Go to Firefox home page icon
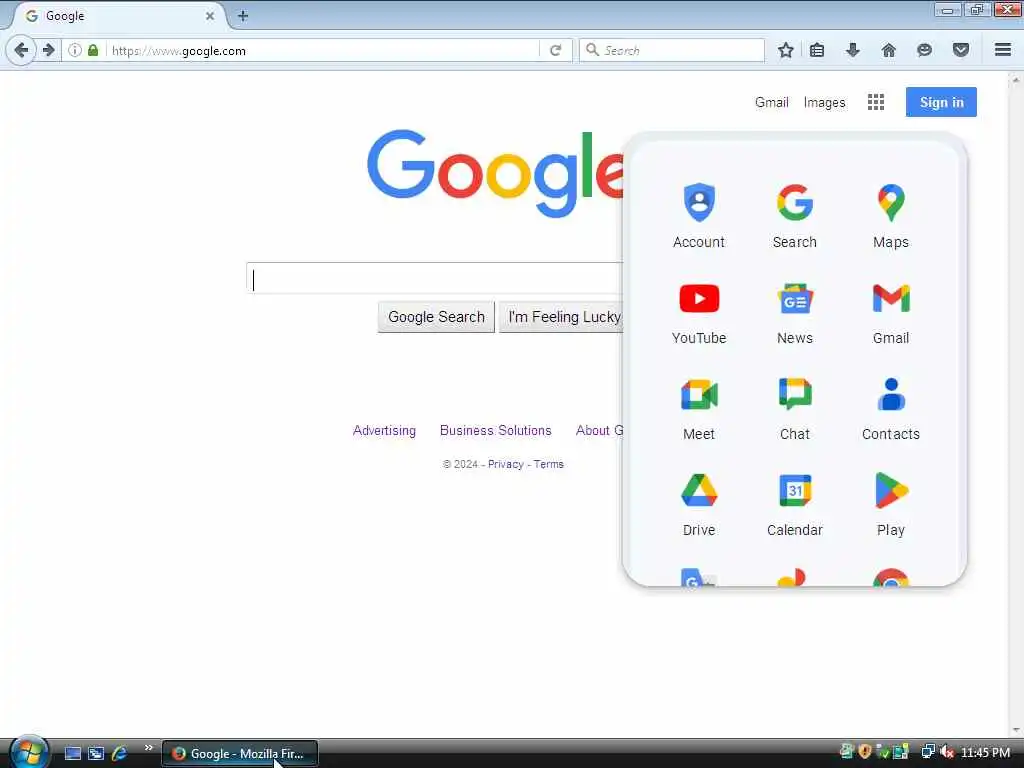 point(888,50)
